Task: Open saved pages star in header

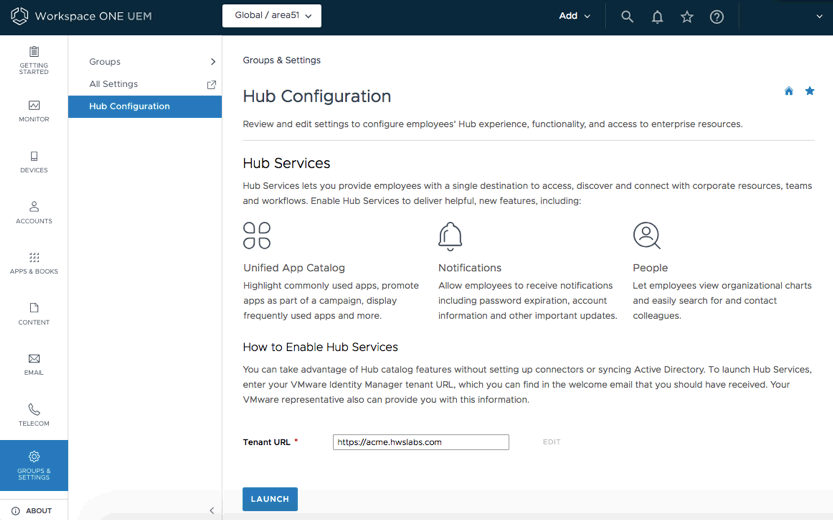Action: 687,17
